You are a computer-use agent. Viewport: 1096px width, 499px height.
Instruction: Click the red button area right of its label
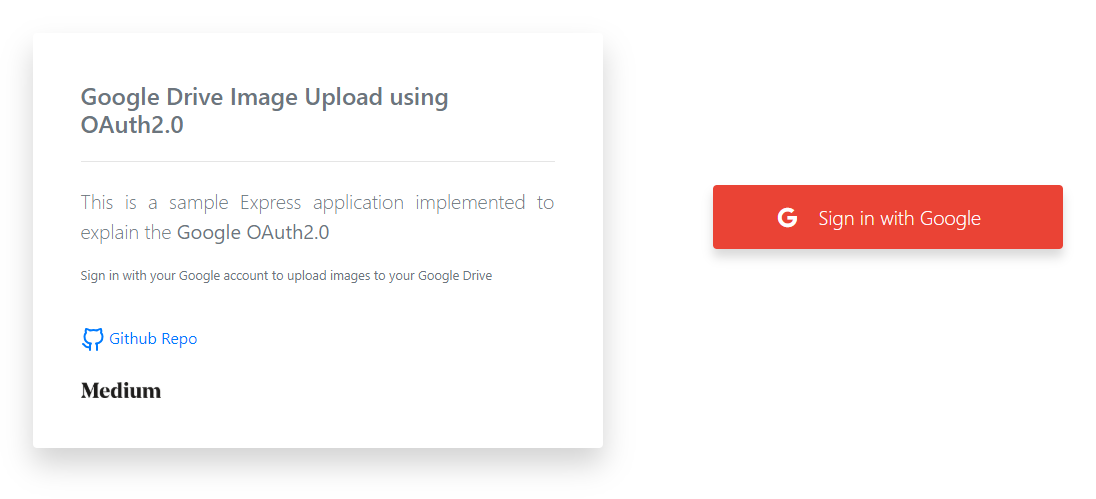[x=1021, y=217]
